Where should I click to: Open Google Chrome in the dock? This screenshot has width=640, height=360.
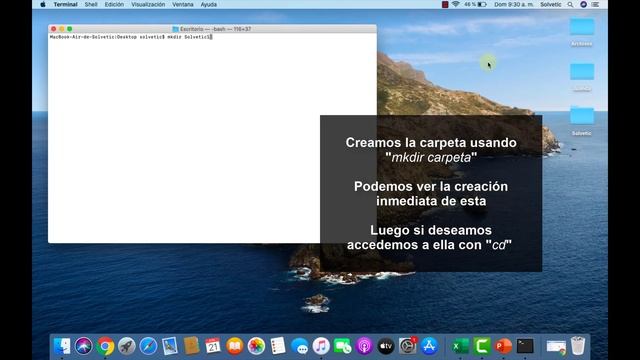click(x=105, y=346)
